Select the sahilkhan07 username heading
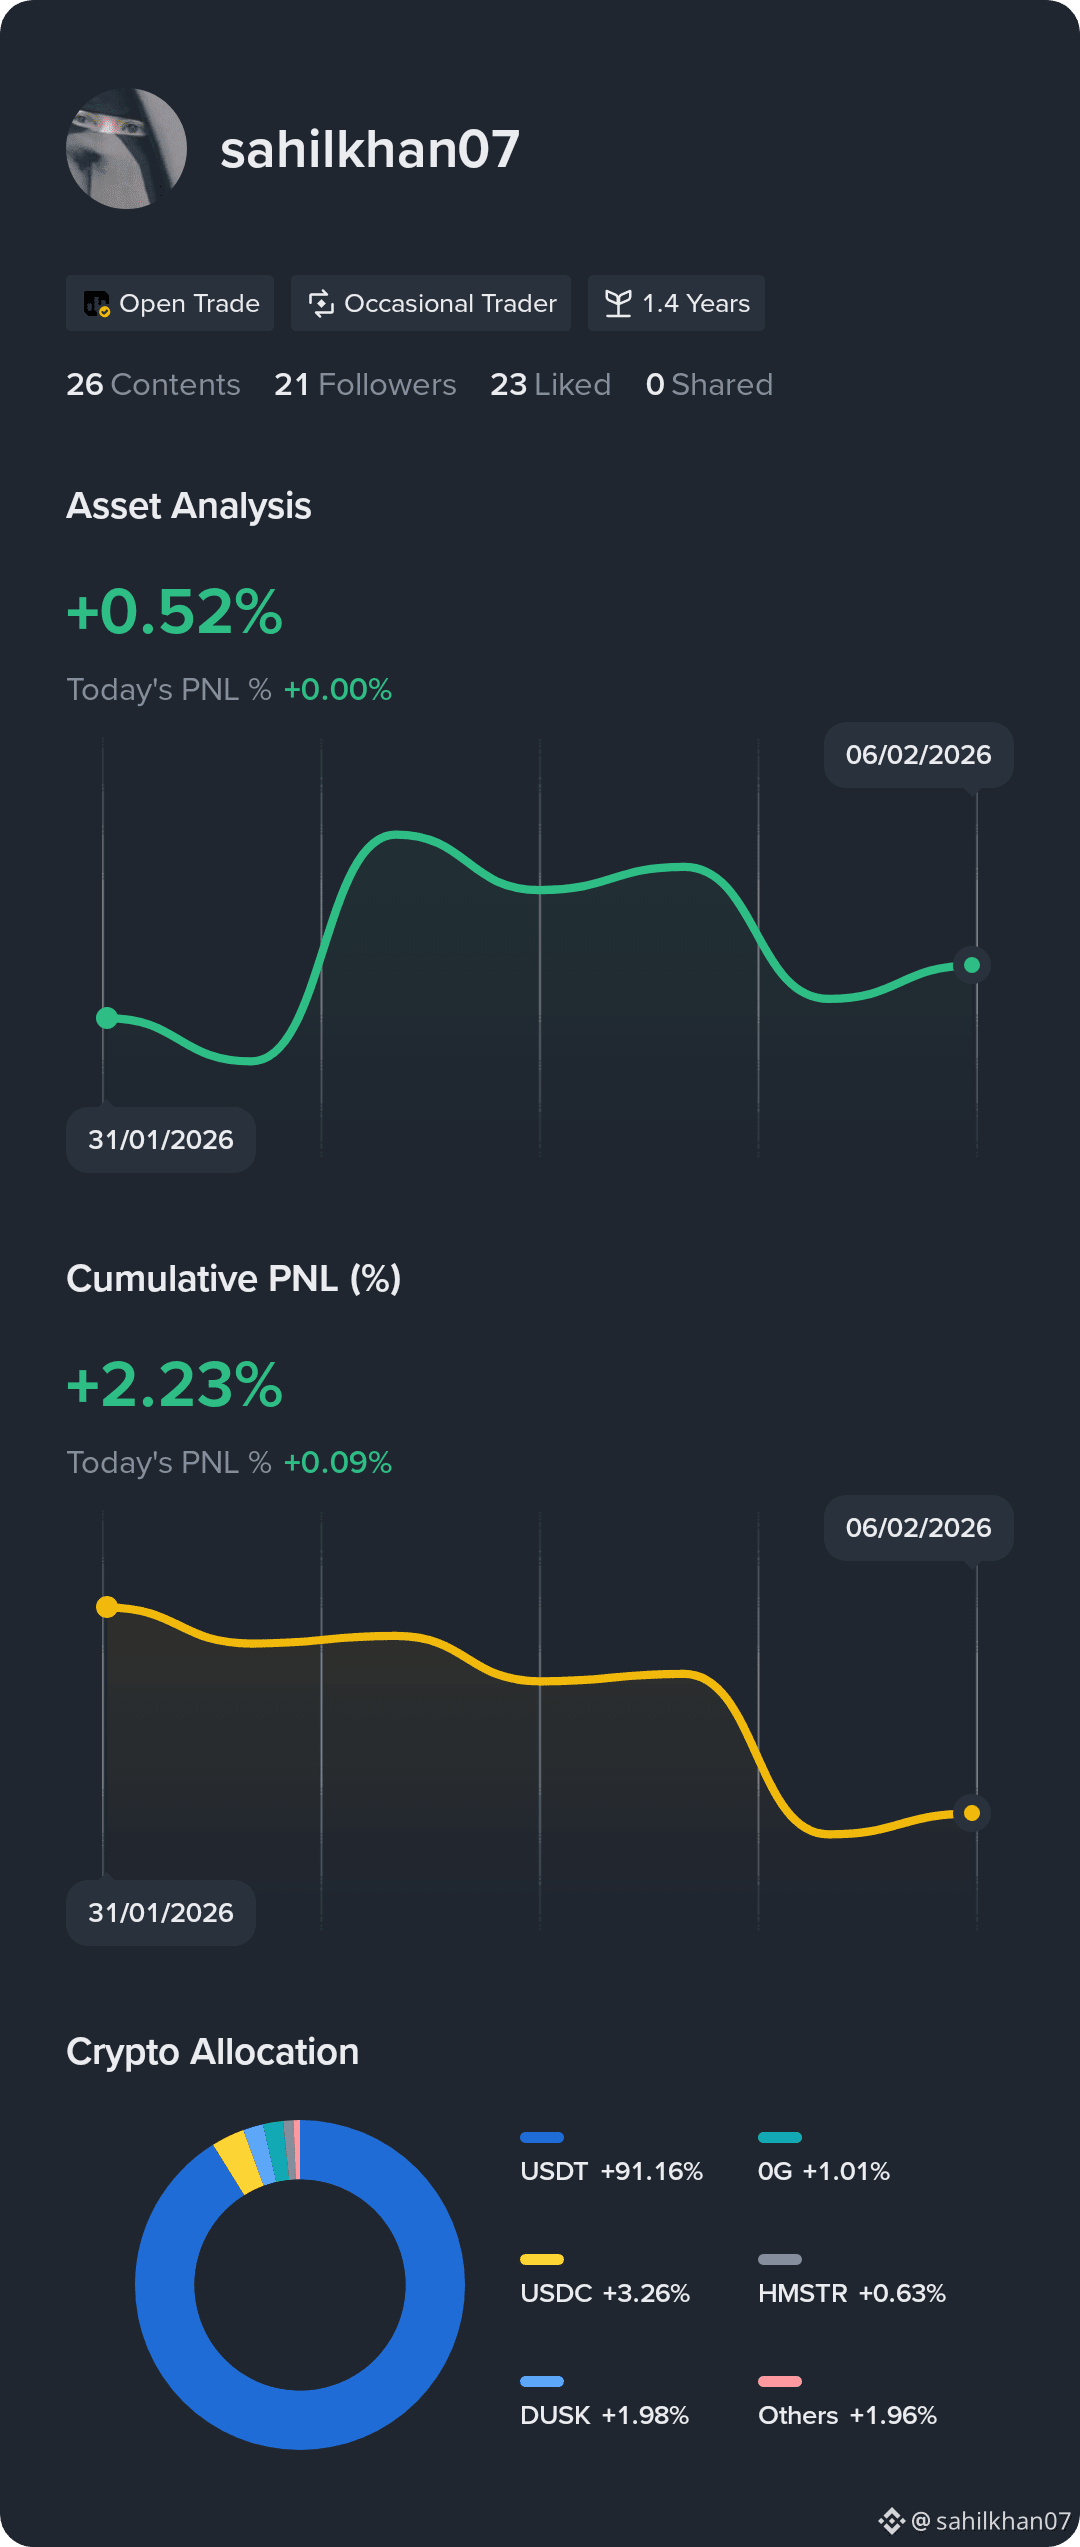 [370, 149]
